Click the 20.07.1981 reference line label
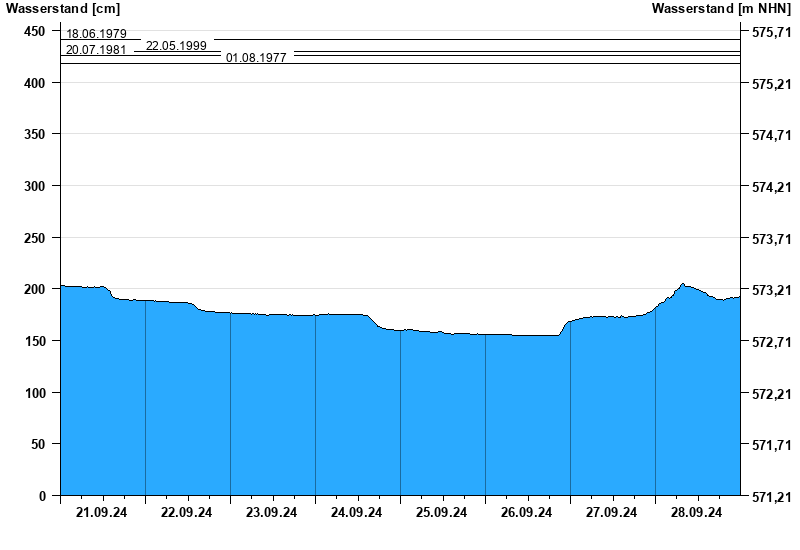This screenshot has height=550, width=800. pos(96,50)
